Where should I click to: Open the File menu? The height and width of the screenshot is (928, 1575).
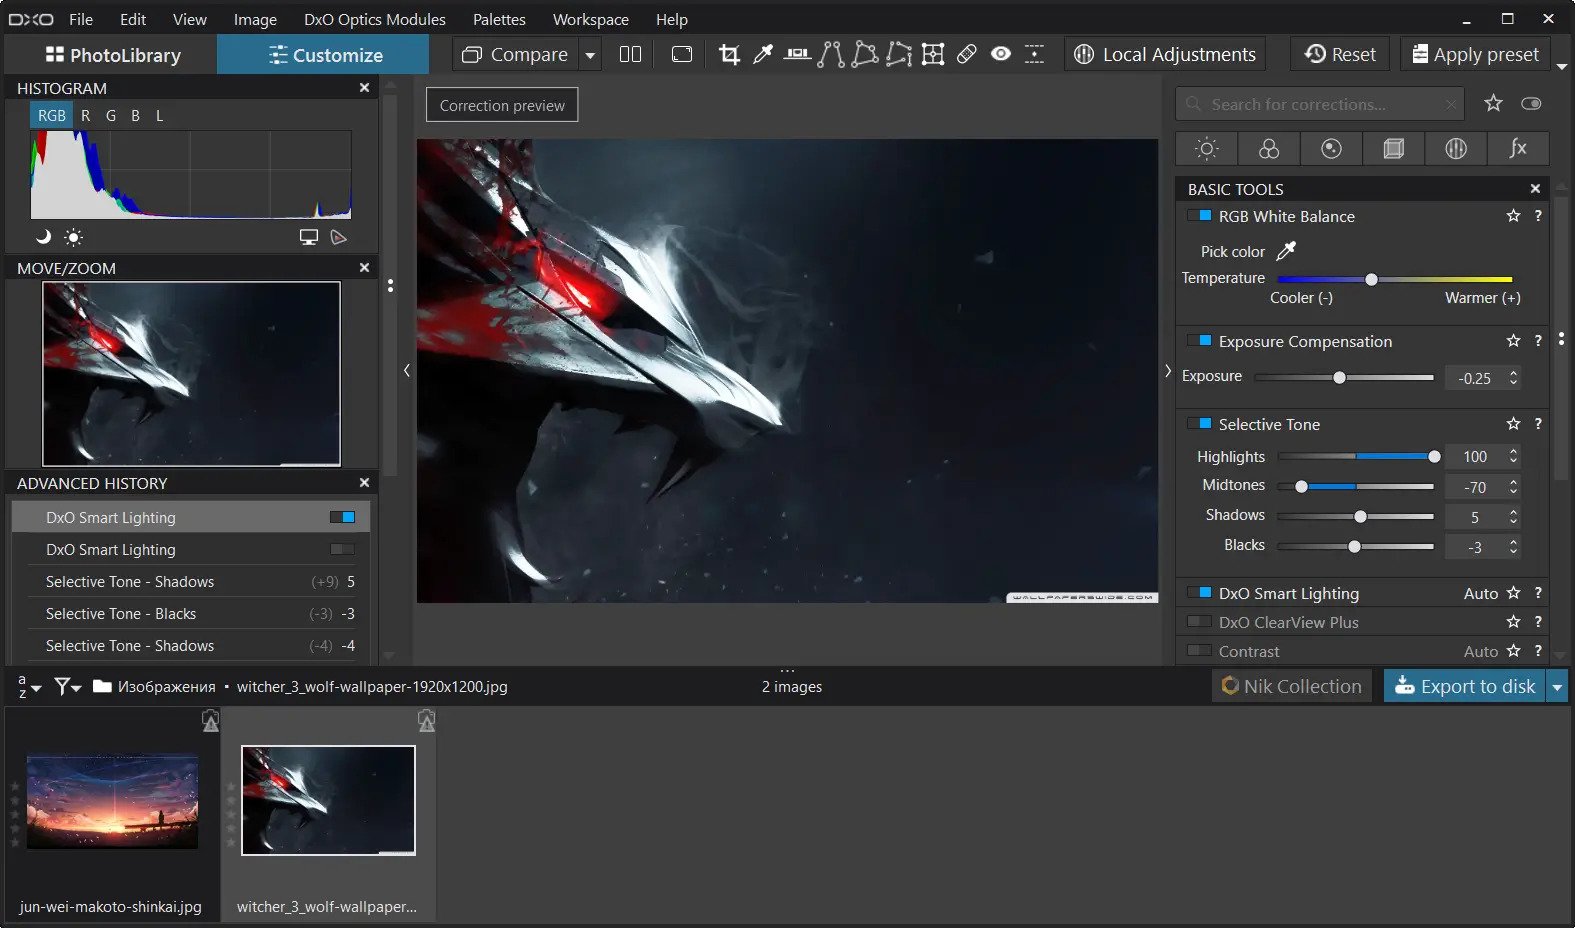pos(81,19)
